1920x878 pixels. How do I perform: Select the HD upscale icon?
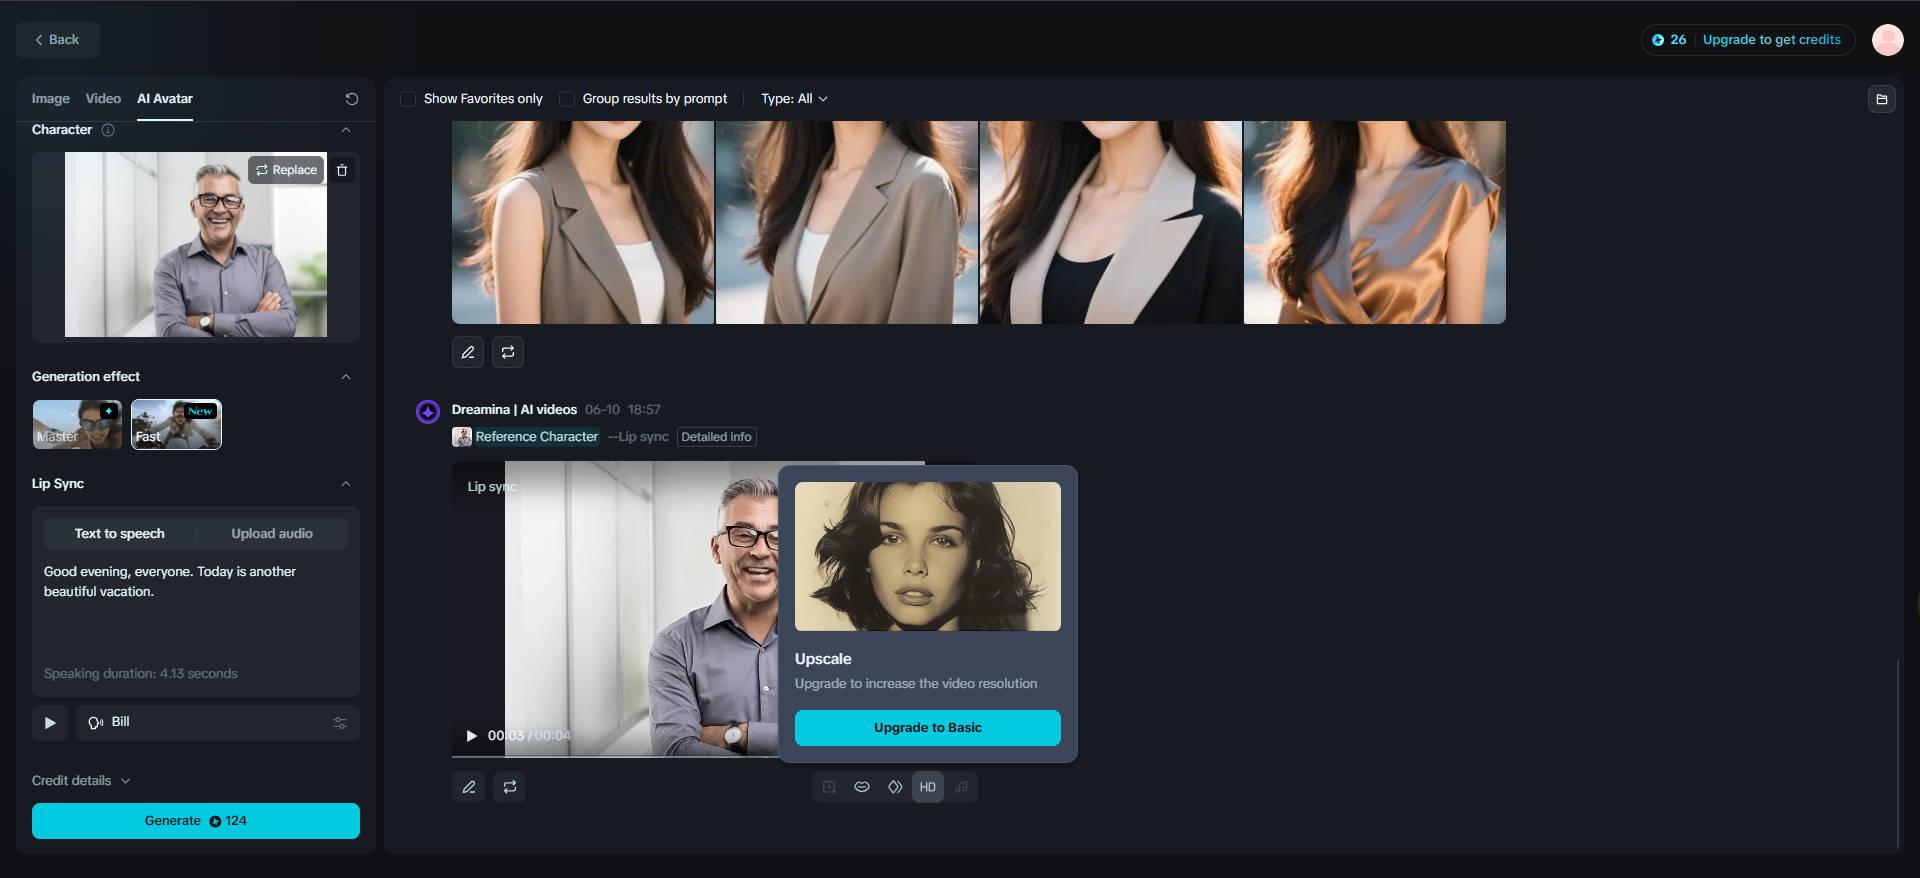927,787
